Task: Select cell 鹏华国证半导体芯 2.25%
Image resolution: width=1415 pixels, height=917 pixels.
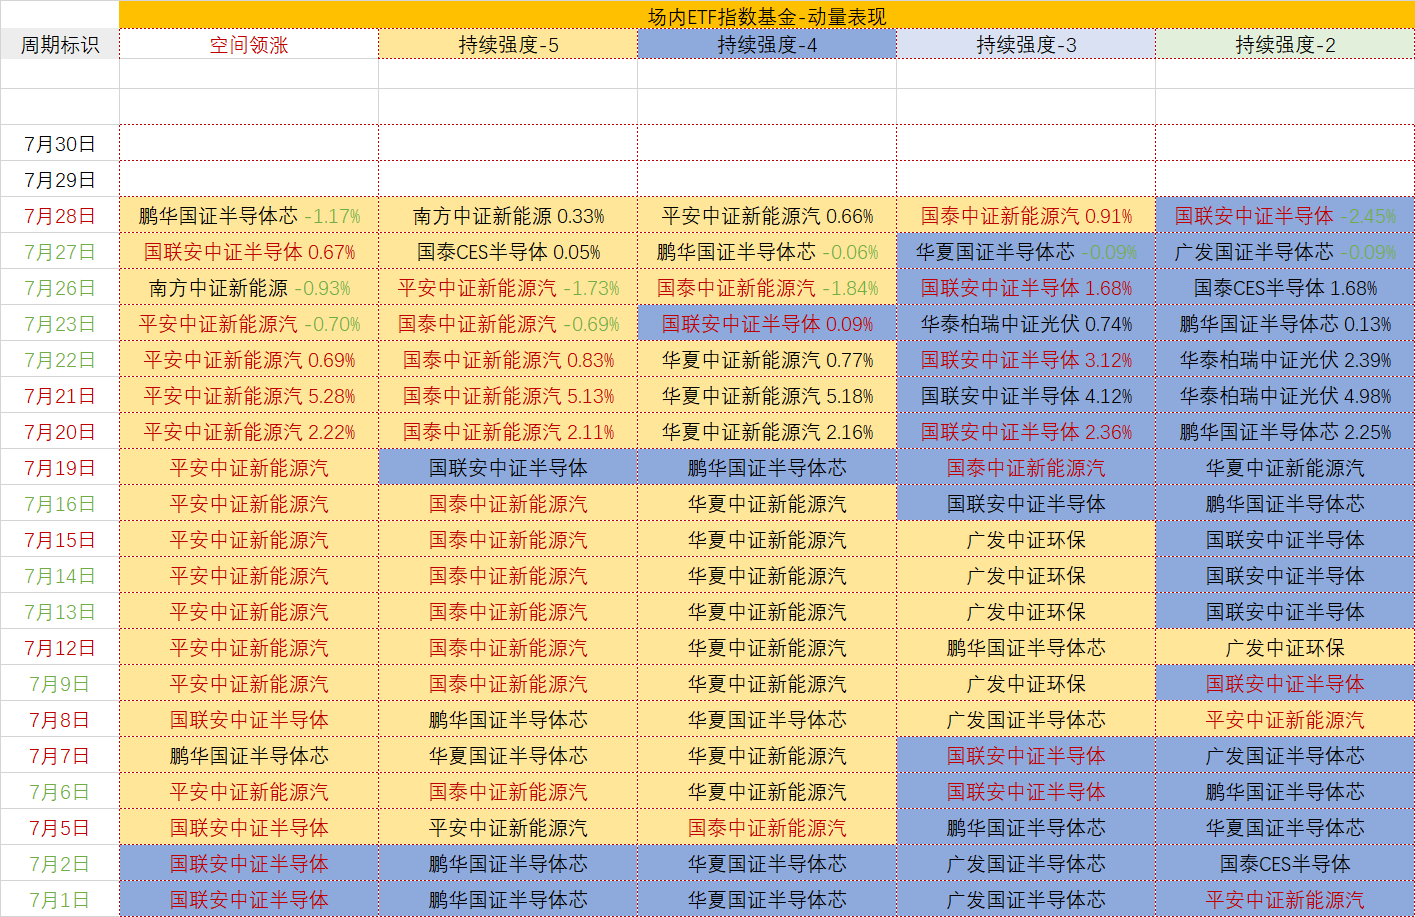Action: (x=1285, y=432)
